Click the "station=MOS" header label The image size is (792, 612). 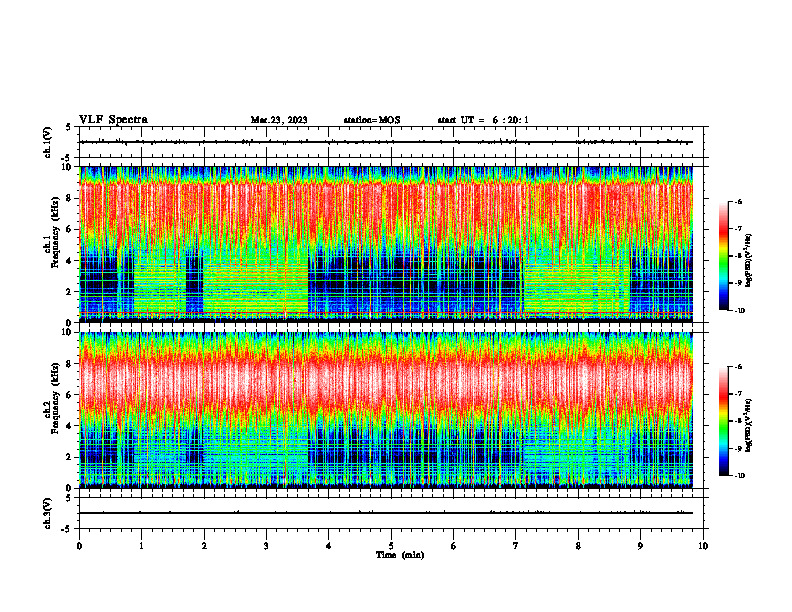click(372, 120)
